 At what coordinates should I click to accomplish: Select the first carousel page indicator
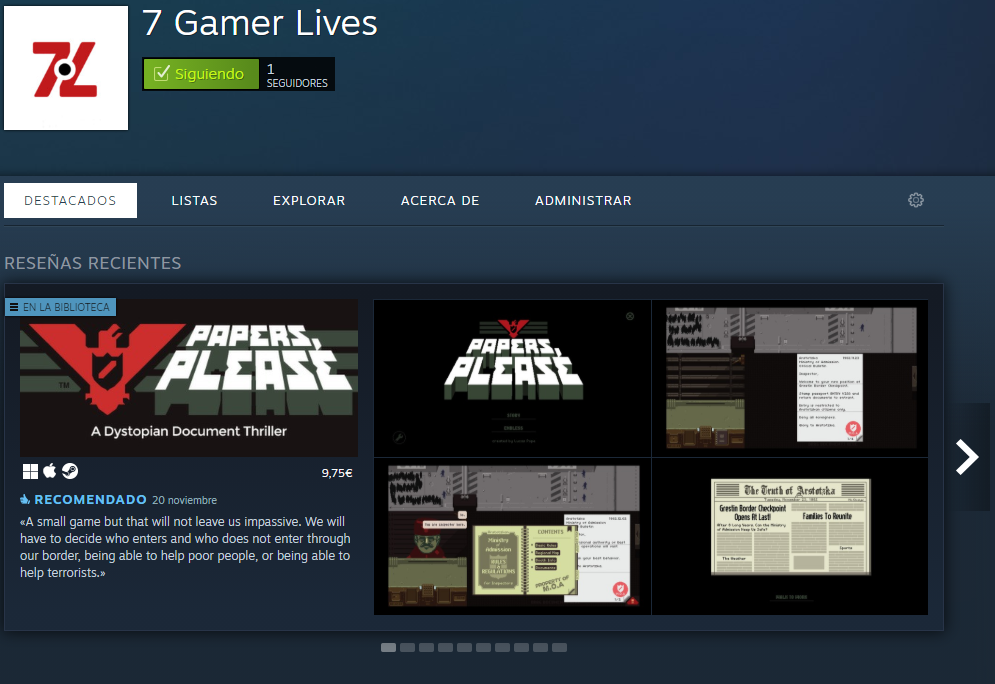(388, 647)
